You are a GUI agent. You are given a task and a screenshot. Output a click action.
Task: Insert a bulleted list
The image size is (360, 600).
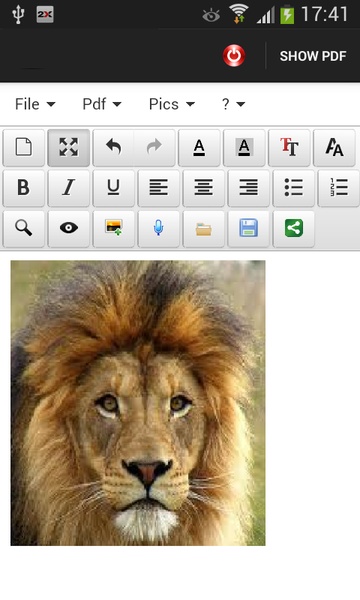click(x=293, y=188)
